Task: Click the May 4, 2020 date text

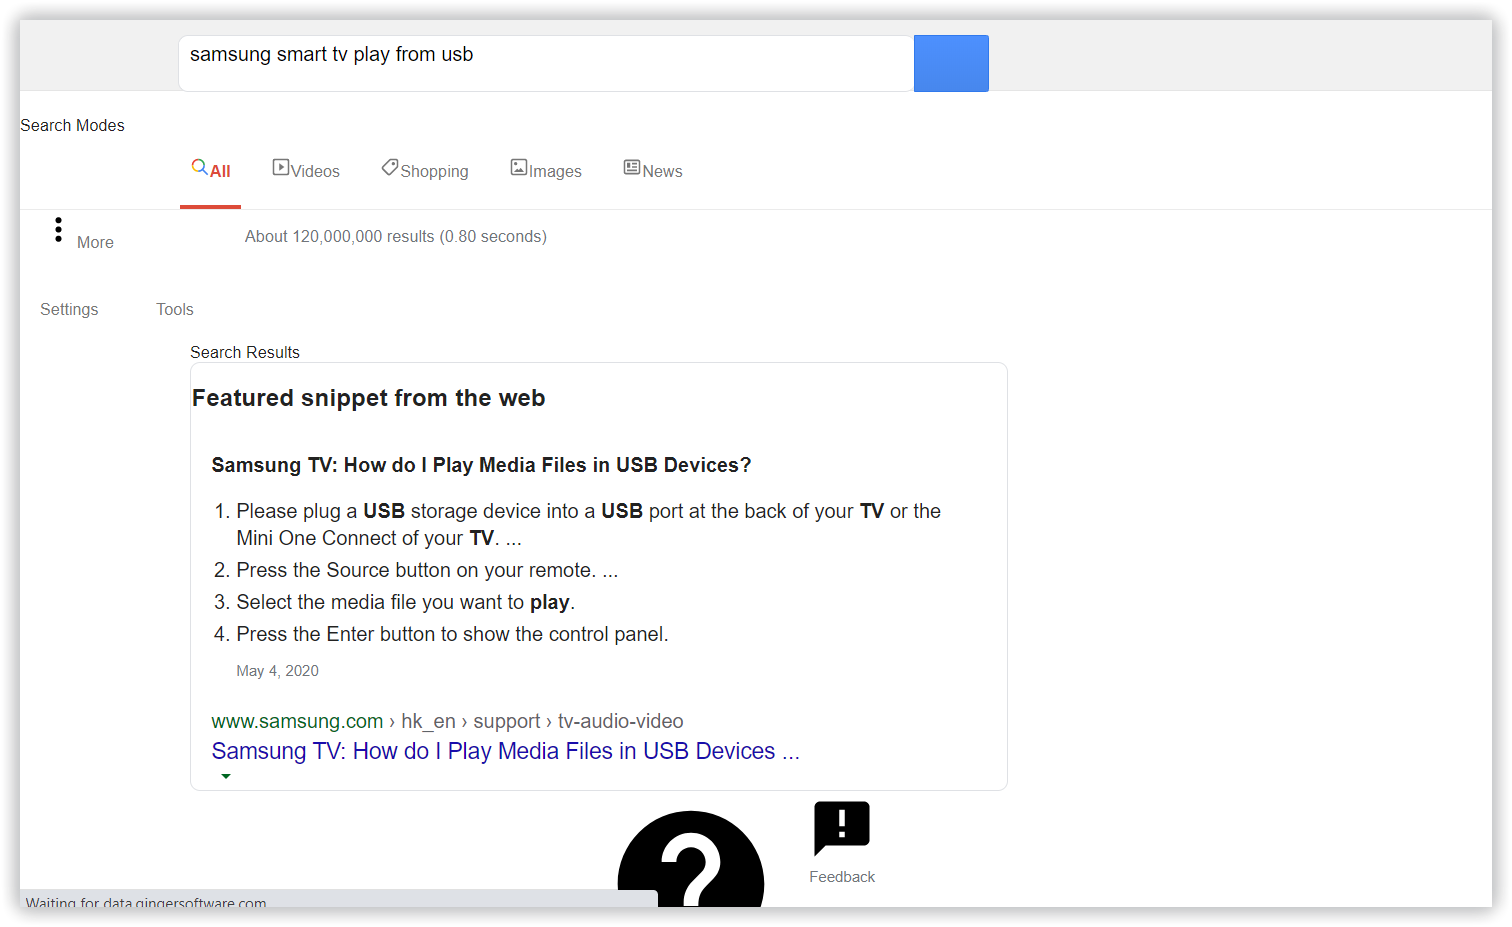Action: [277, 671]
